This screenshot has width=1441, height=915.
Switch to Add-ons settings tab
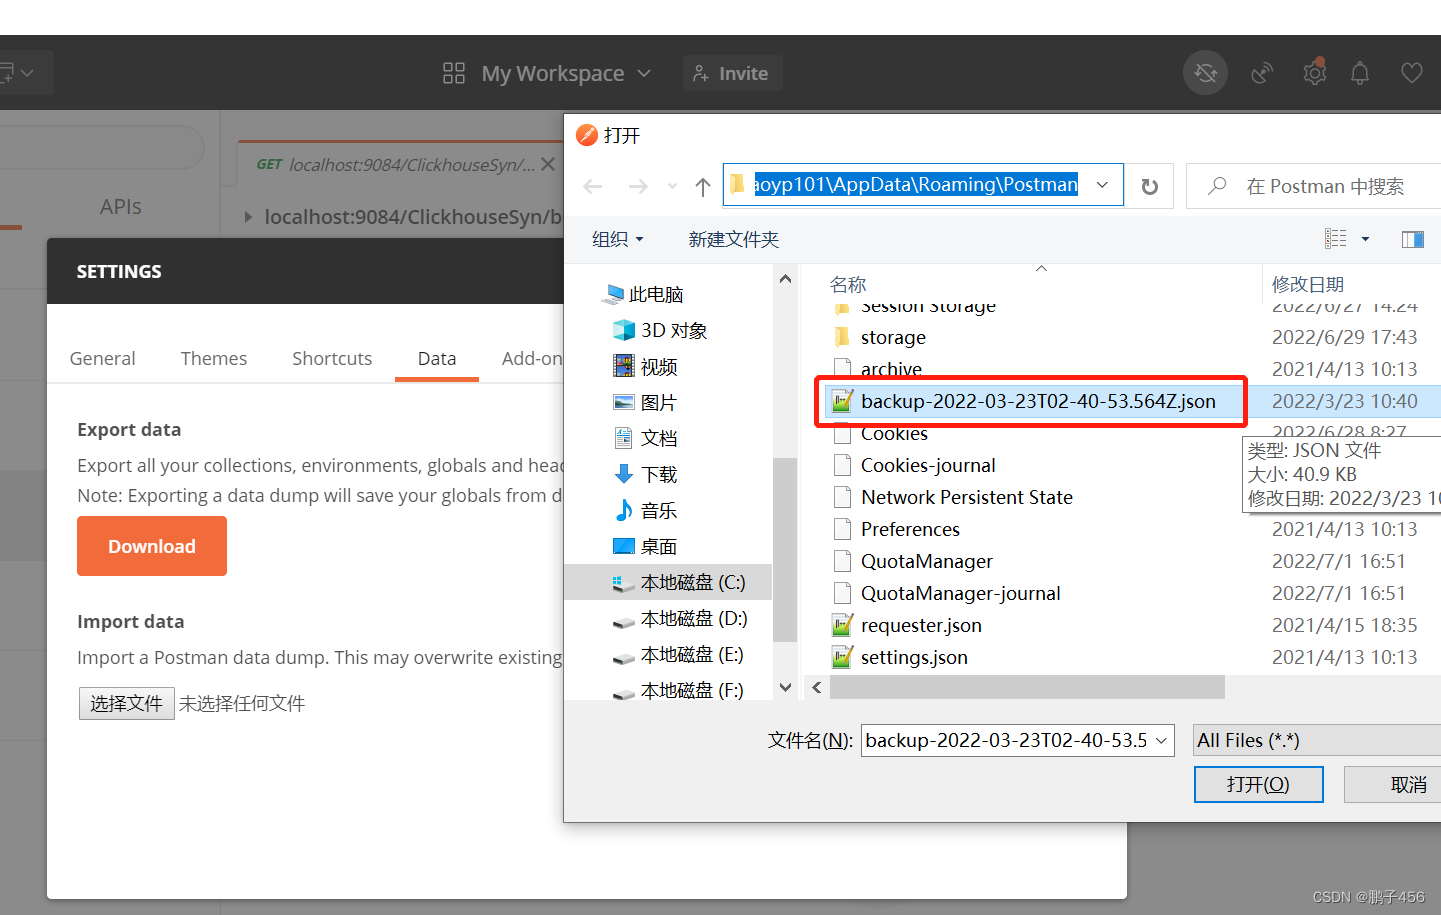[532, 358]
